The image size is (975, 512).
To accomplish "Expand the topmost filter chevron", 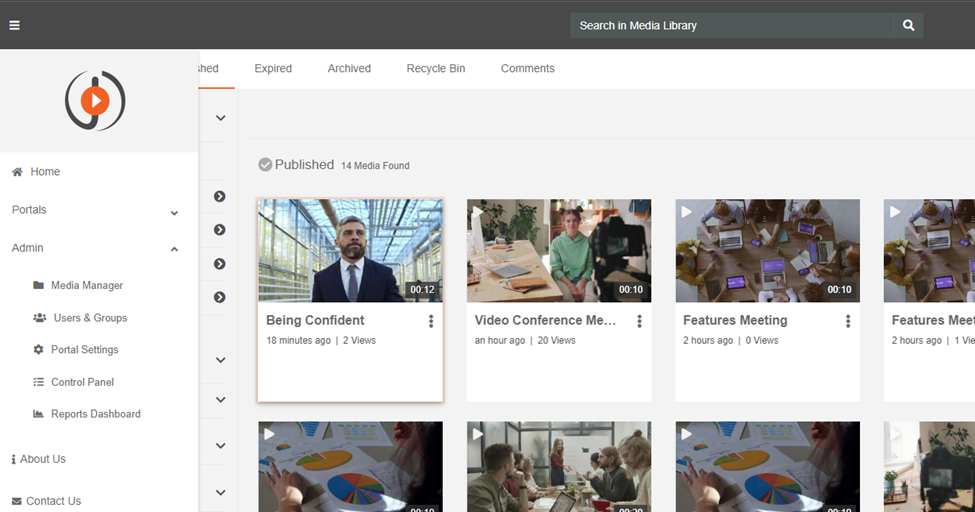I will [220, 118].
